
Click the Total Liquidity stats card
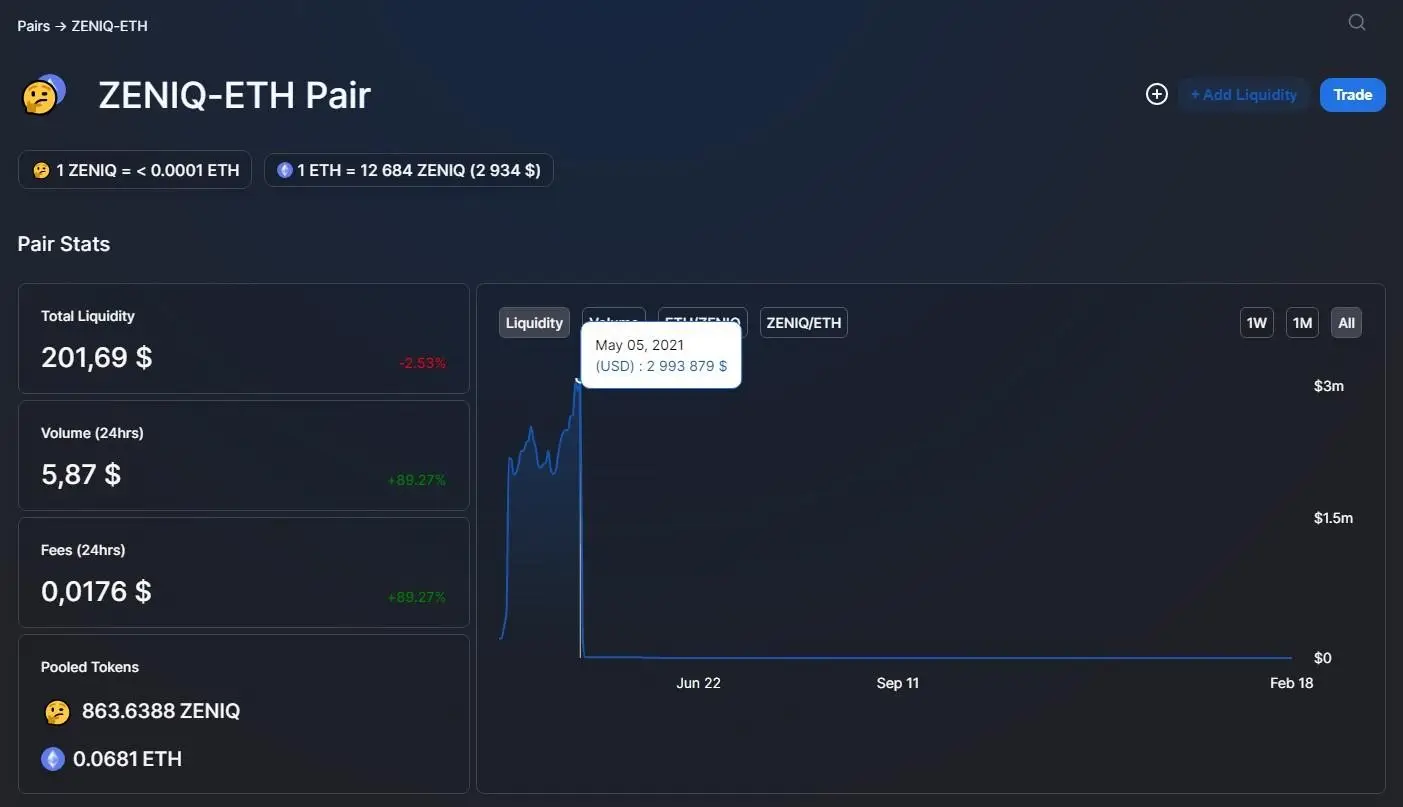click(x=243, y=338)
